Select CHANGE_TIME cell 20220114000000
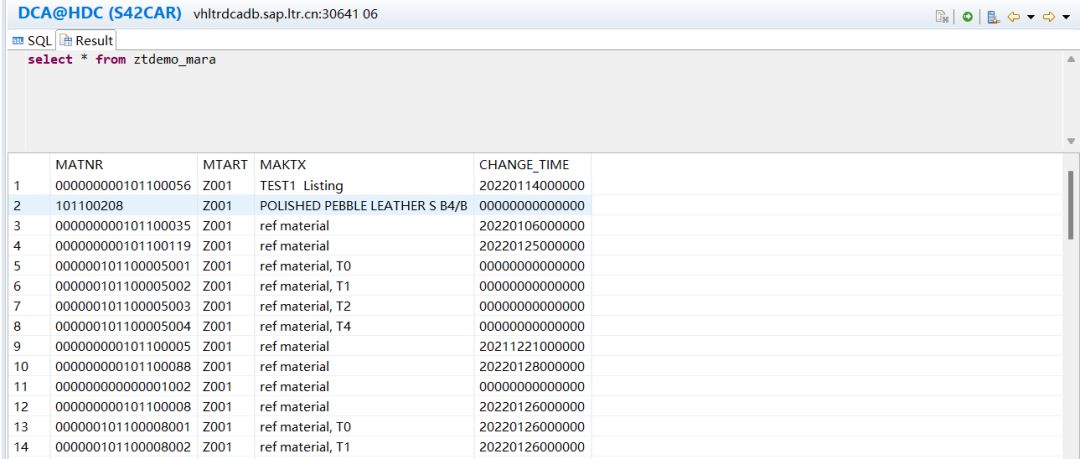The image size is (1080, 459). pyautogui.click(x=532, y=185)
